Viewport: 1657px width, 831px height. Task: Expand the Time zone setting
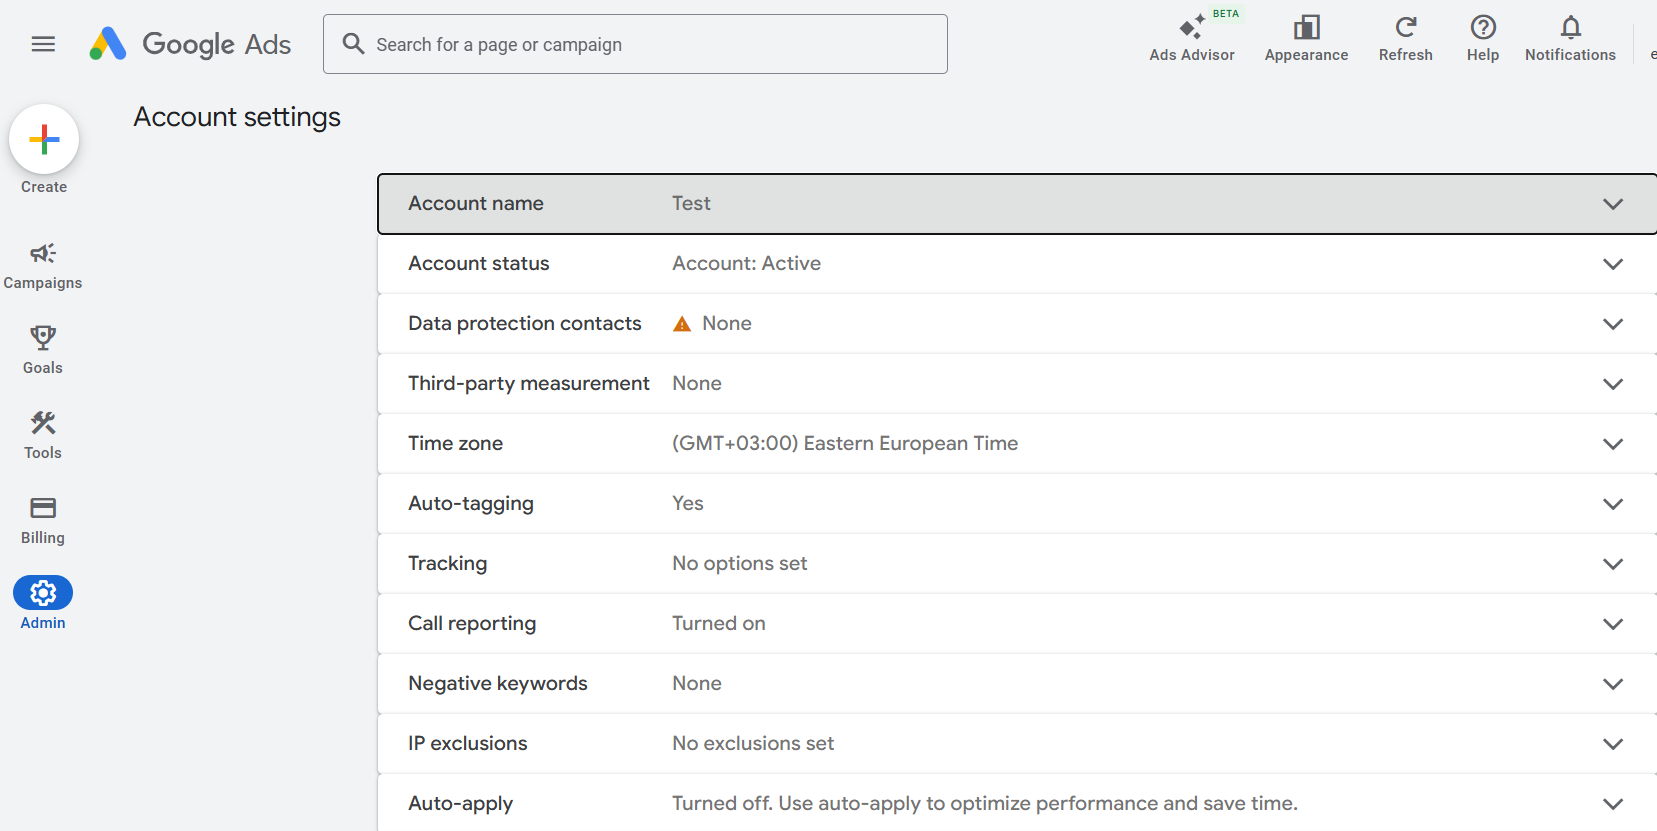tap(1612, 444)
